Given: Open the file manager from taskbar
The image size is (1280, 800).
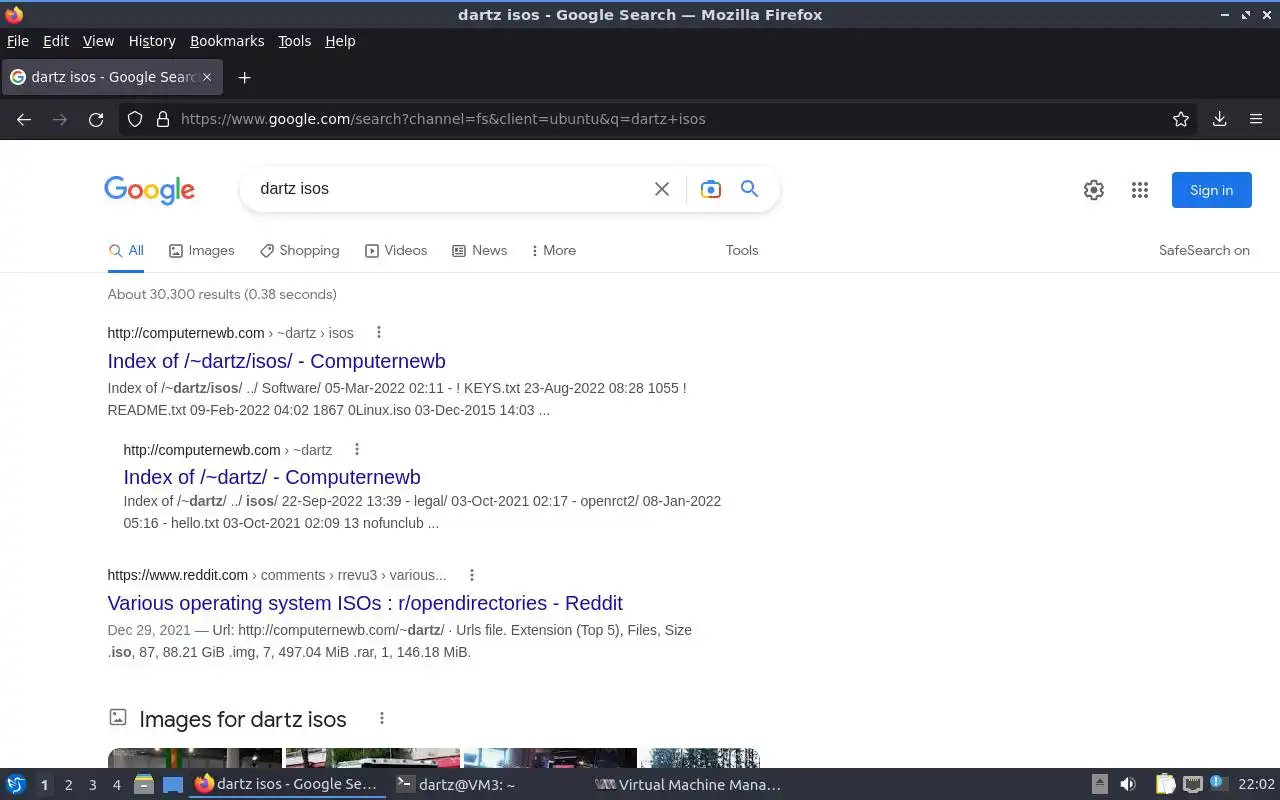Looking at the screenshot, I should coord(144,784).
